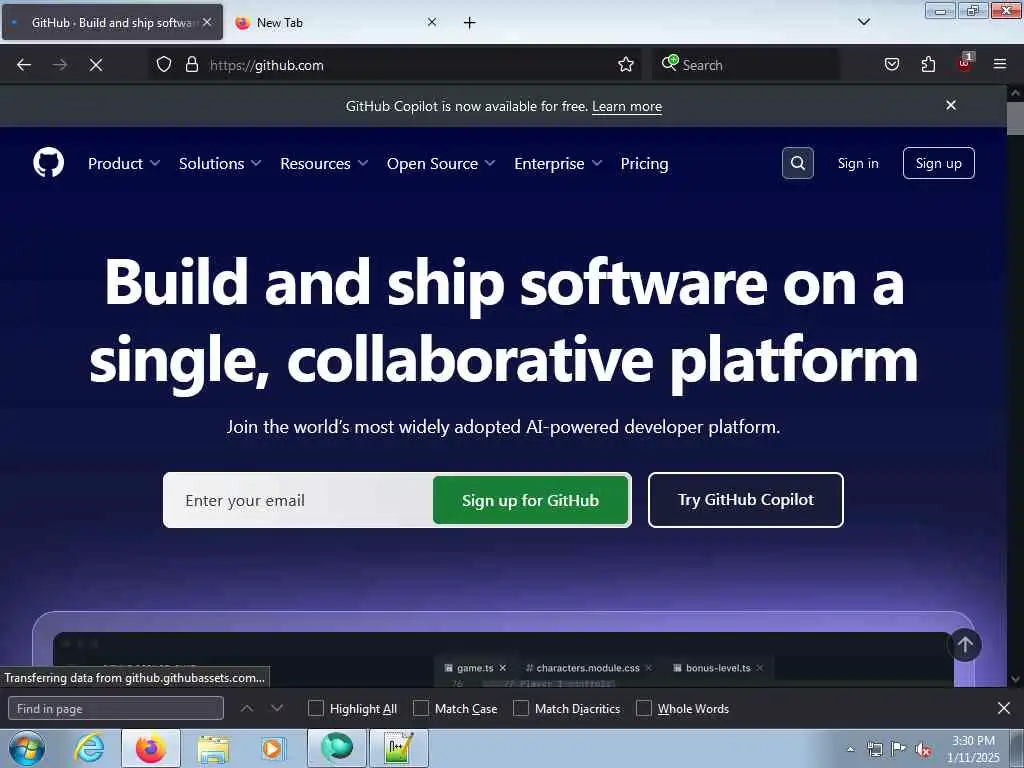Follow the Learn more link in banner
The width and height of the screenshot is (1024, 768).
(627, 106)
